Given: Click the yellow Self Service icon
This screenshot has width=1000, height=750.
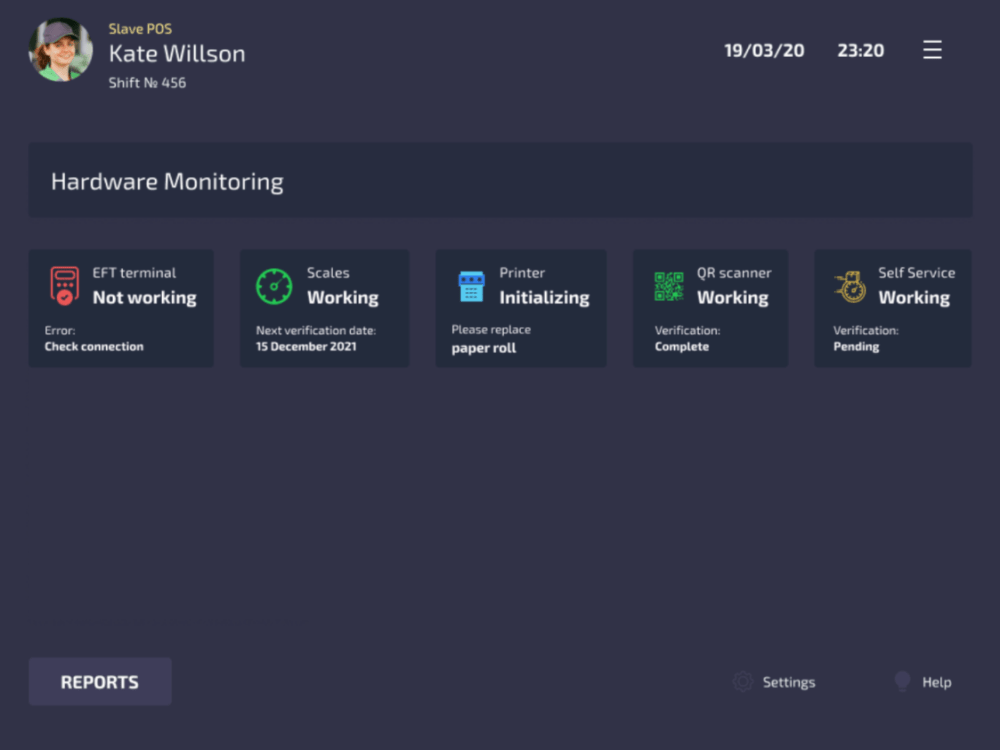Looking at the screenshot, I should tap(850, 286).
